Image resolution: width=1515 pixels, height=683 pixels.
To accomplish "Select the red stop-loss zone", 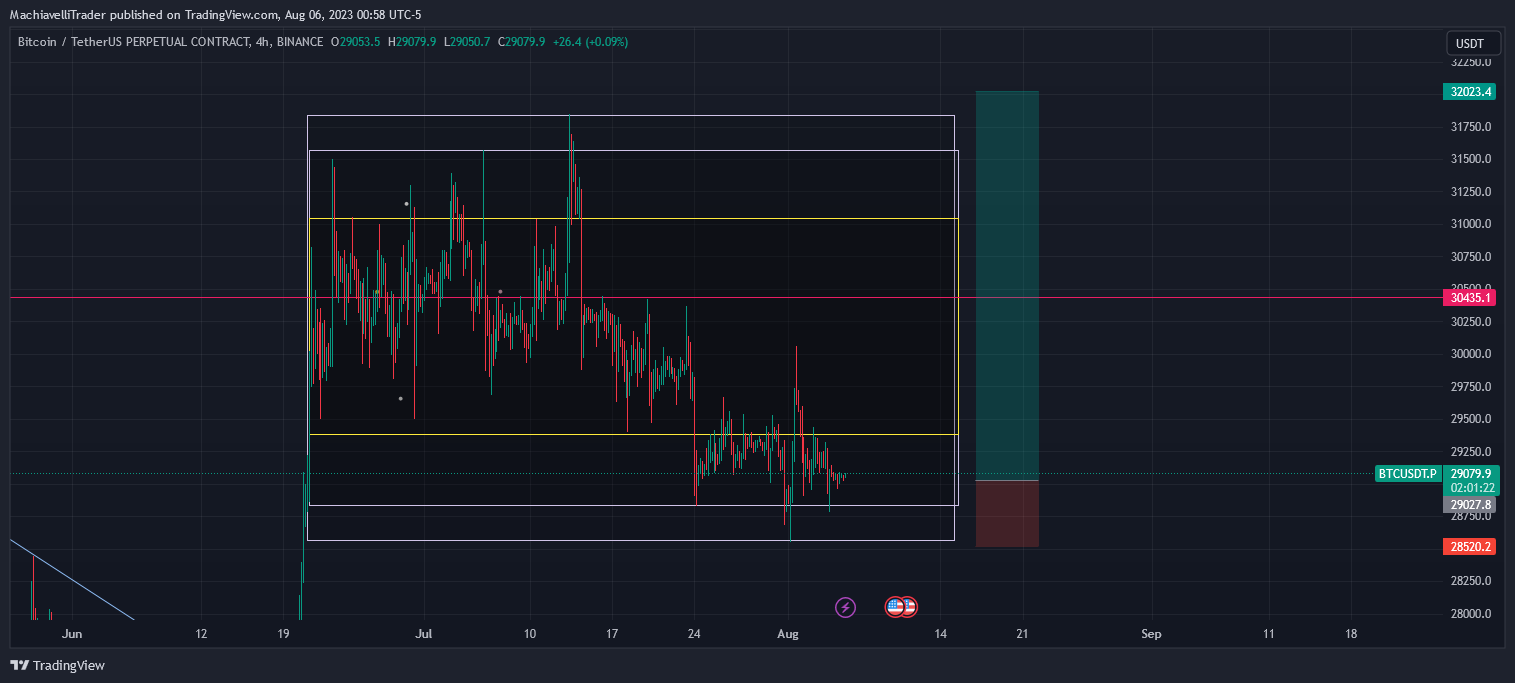I will tap(1007, 514).
